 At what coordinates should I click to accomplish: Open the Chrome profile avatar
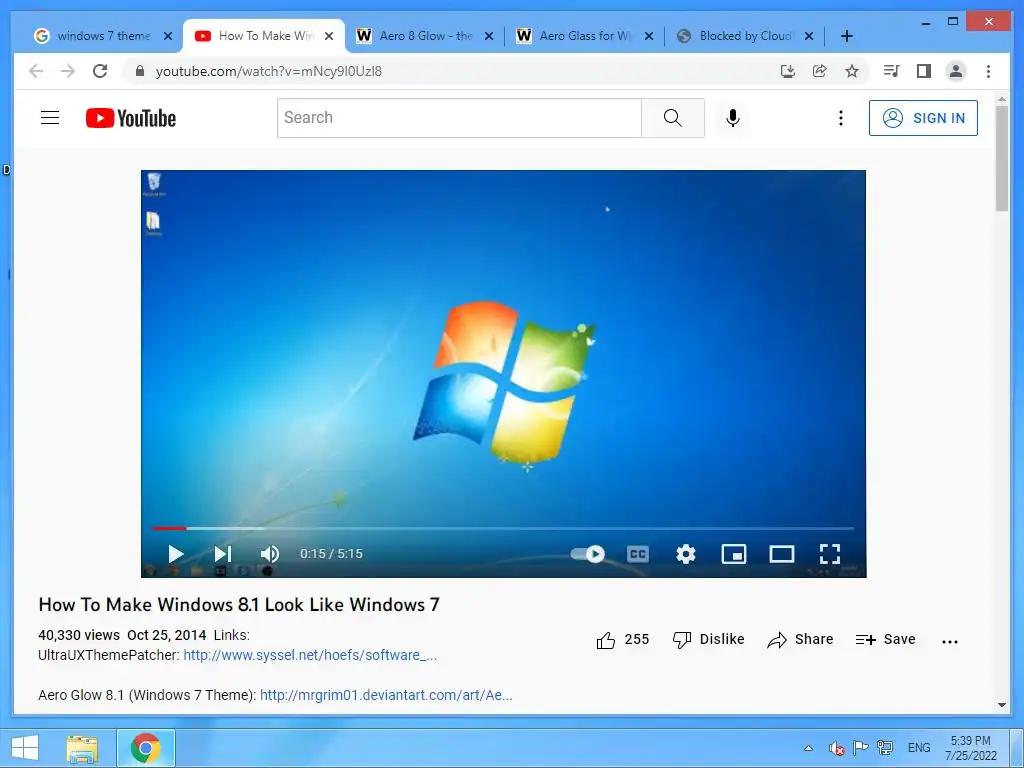coord(955,71)
